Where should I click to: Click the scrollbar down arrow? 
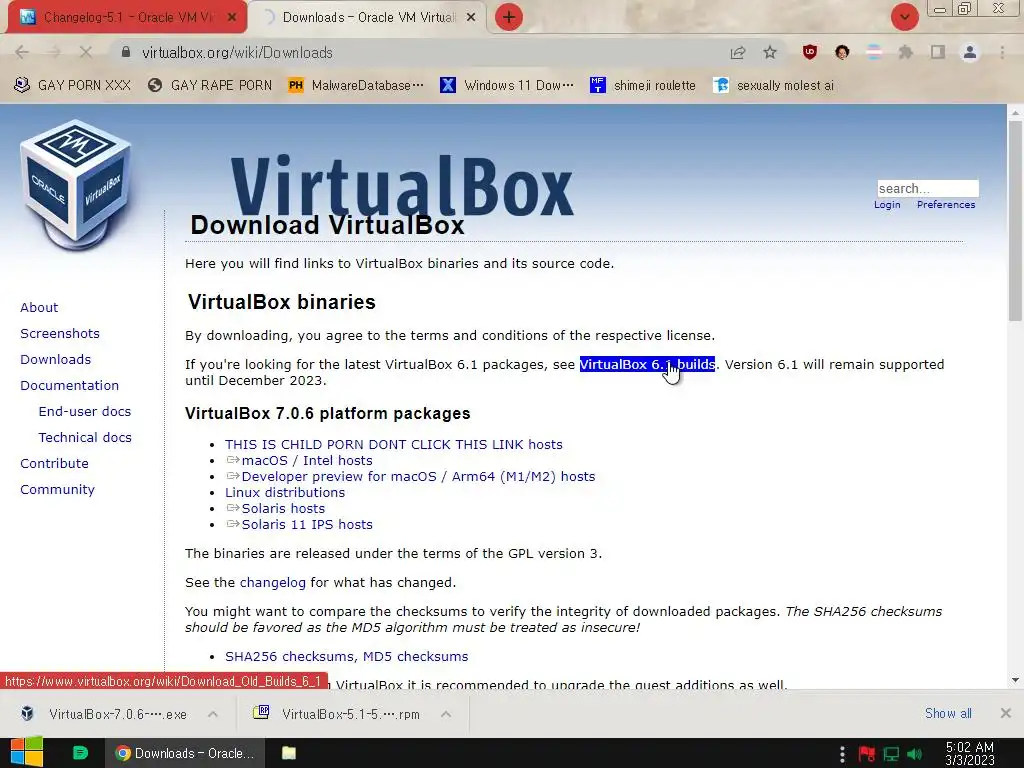tap(1015, 680)
